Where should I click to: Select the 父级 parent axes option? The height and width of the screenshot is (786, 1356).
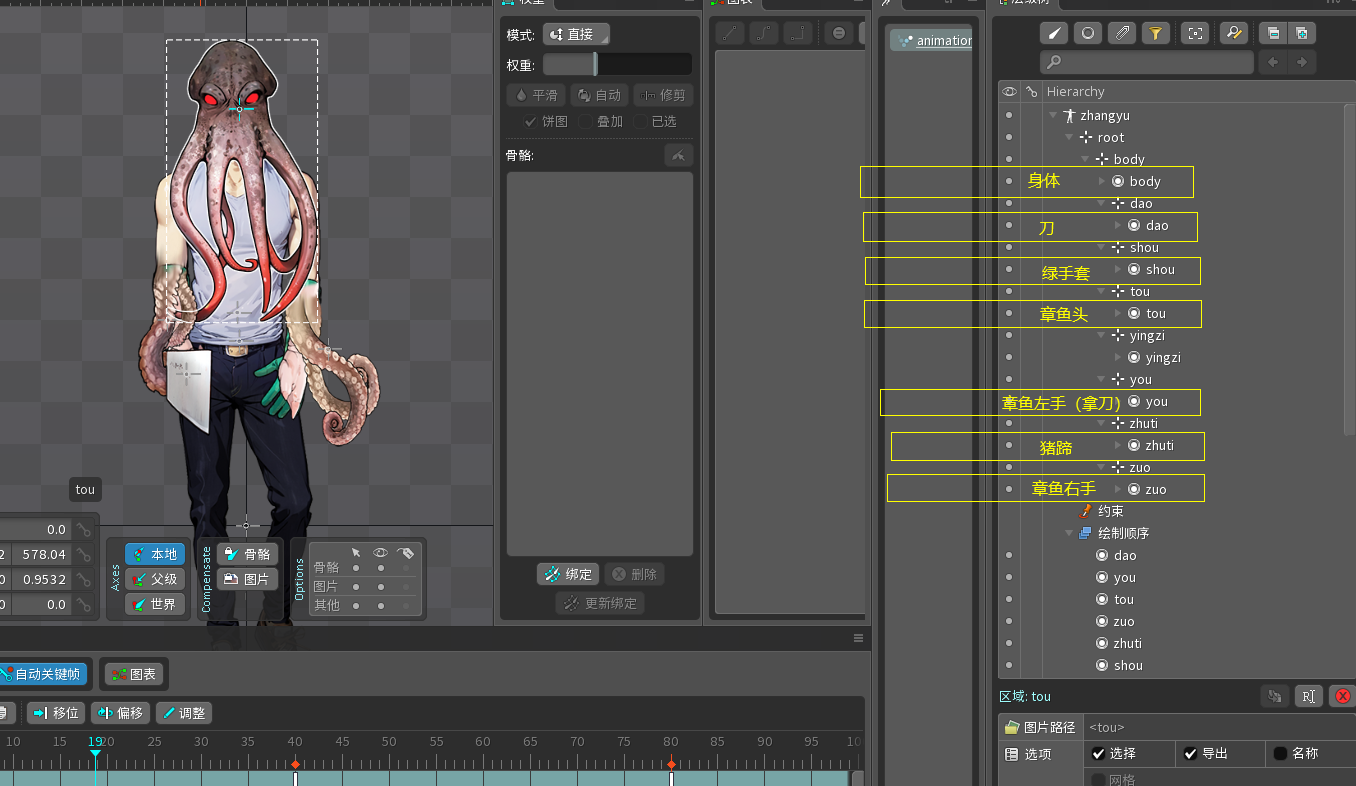point(155,579)
